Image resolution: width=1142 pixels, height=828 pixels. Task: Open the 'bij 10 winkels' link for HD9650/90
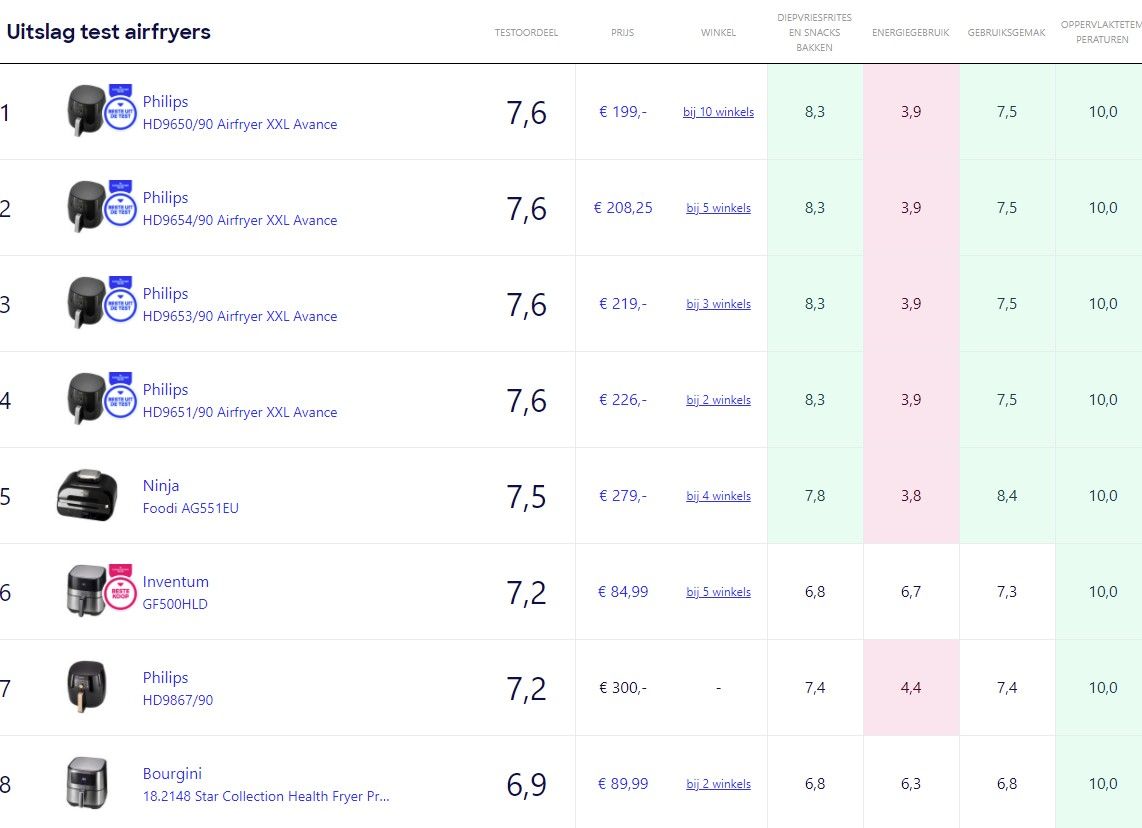point(718,112)
